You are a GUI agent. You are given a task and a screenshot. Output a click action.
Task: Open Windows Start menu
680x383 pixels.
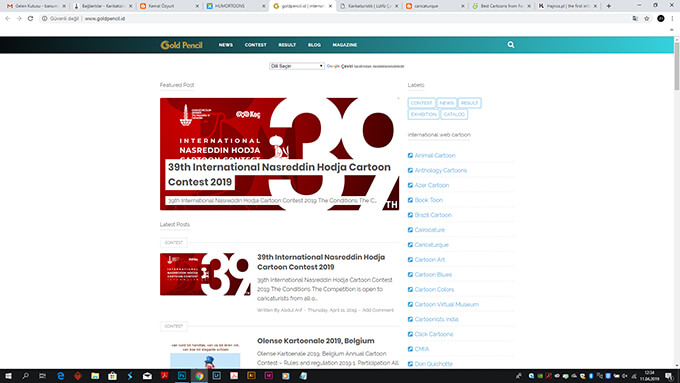pos(8,376)
